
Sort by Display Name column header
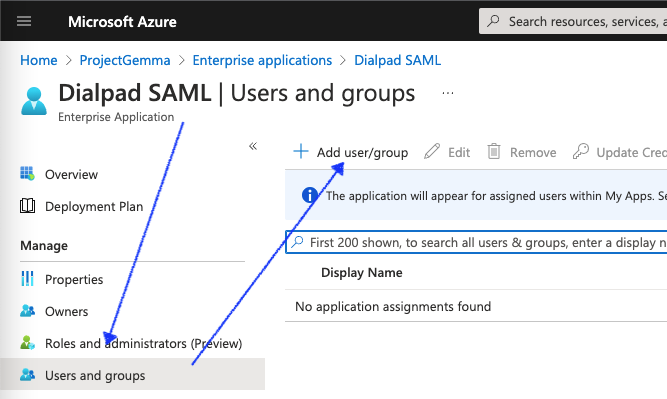tap(362, 273)
